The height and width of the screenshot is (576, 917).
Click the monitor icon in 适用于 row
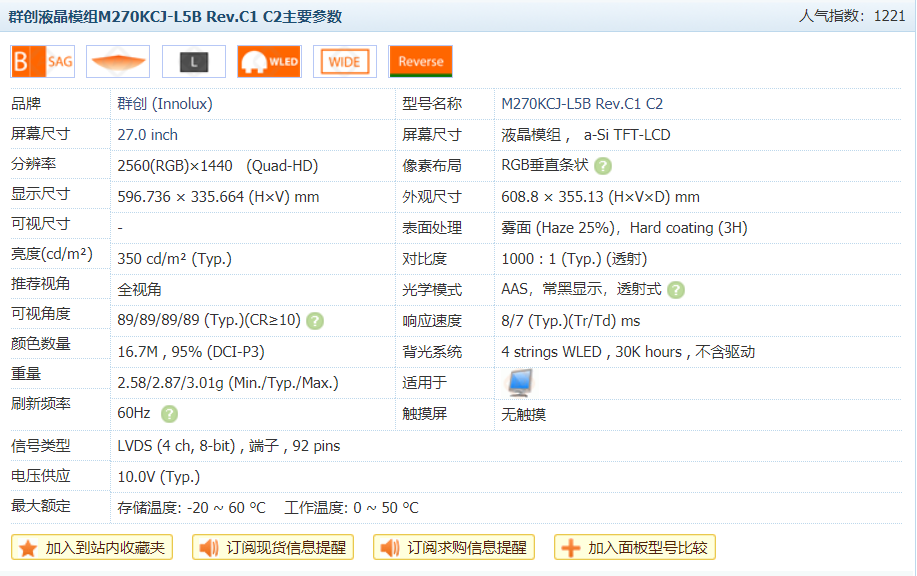click(x=519, y=383)
